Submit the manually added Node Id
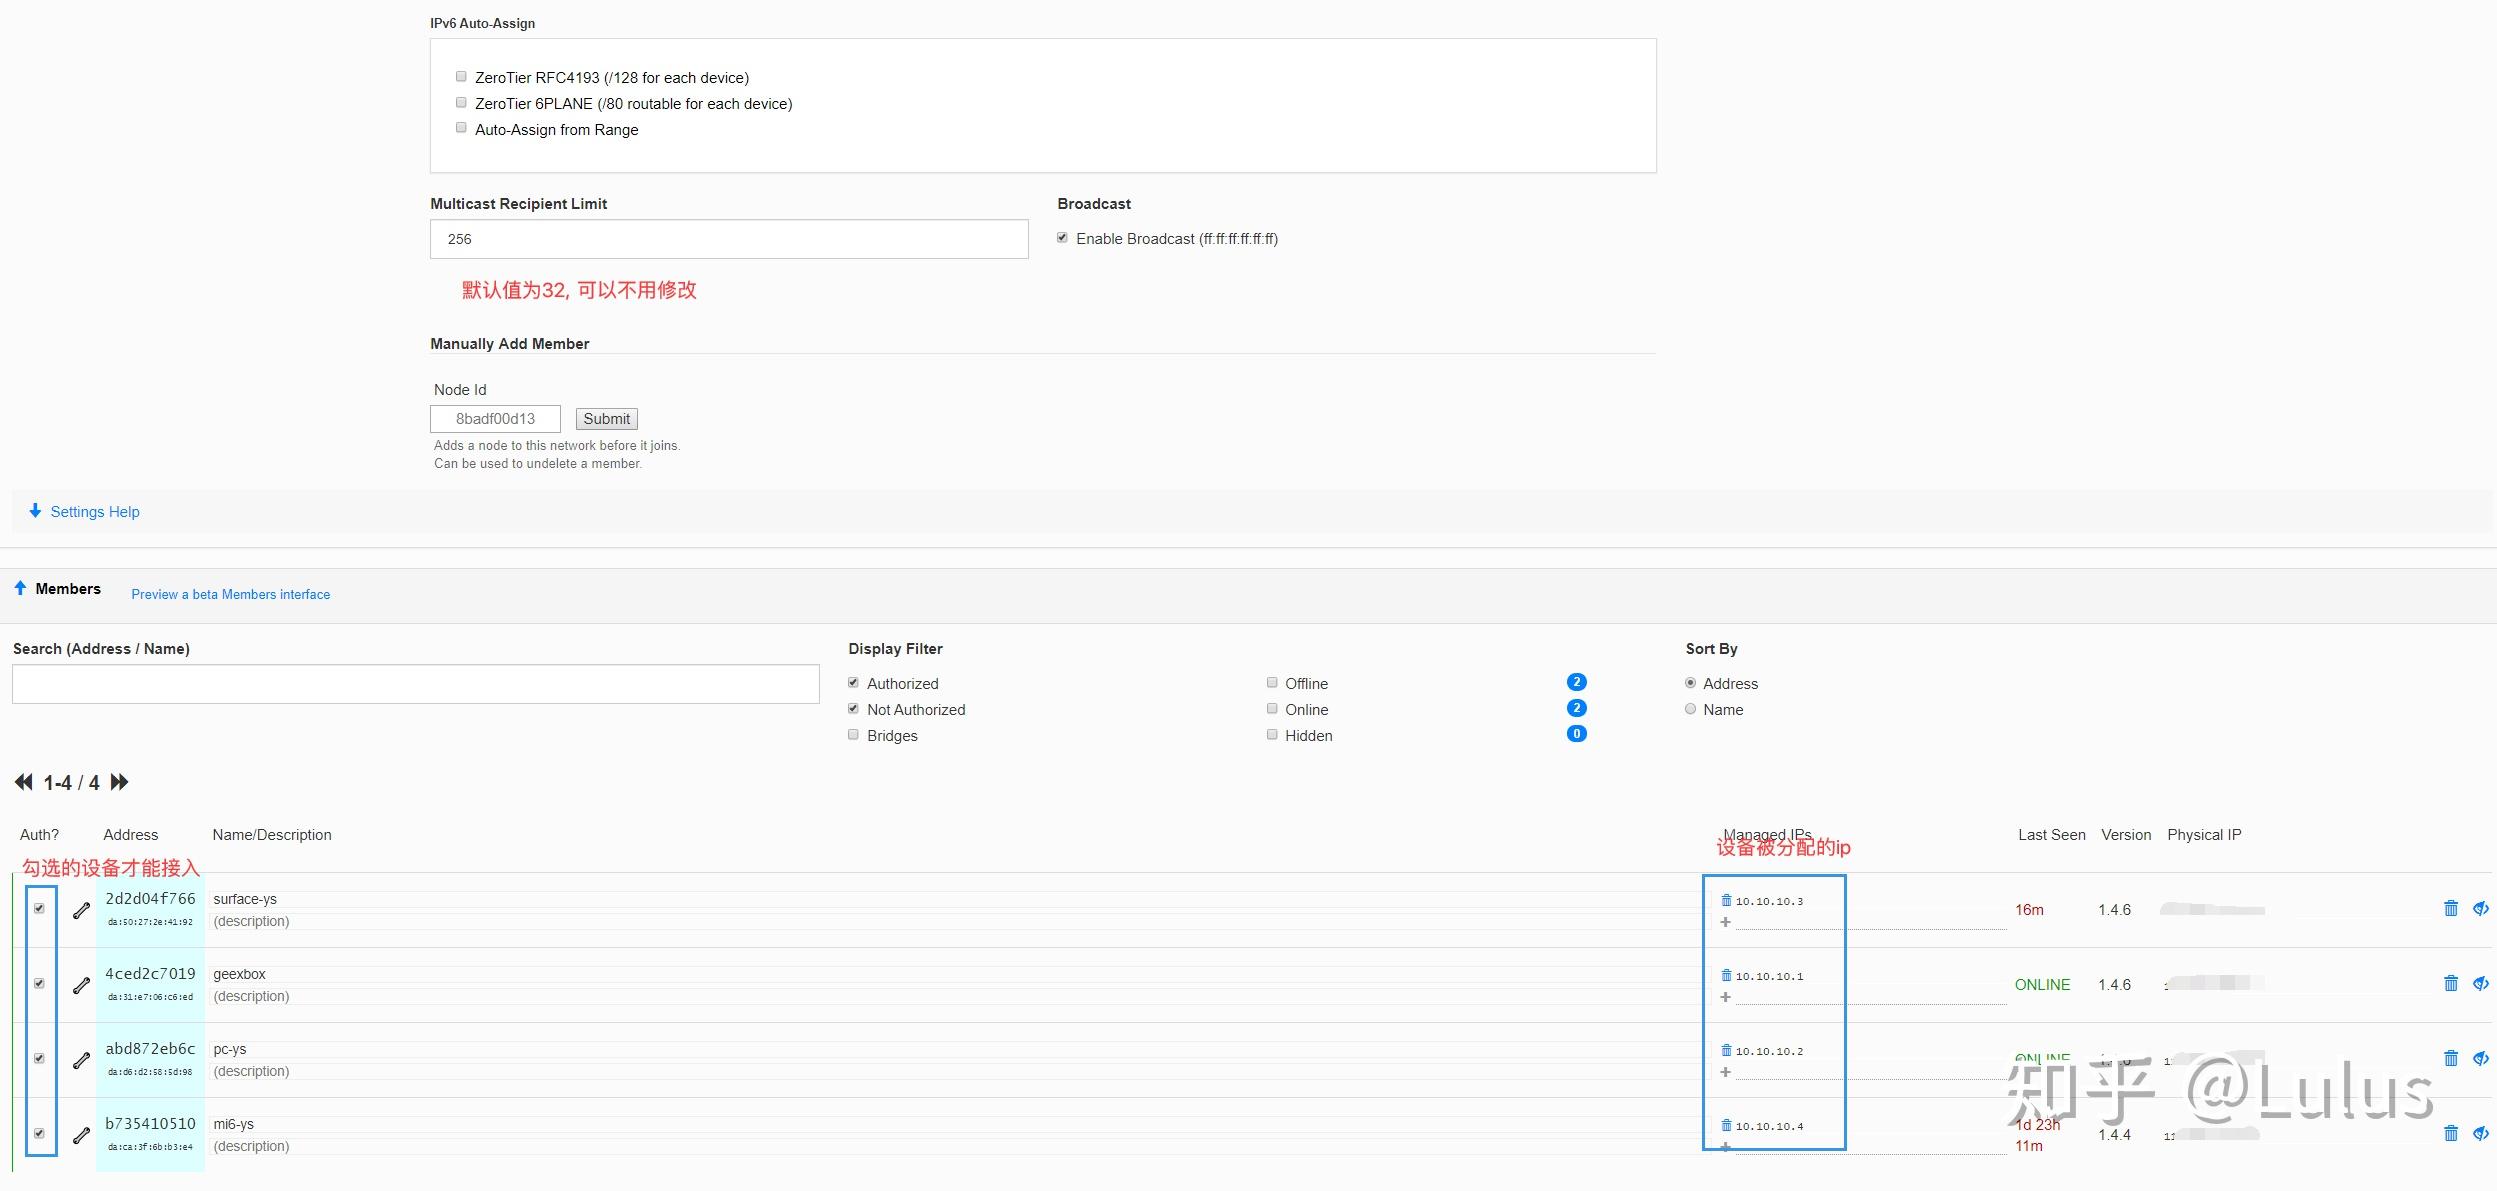The width and height of the screenshot is (2497, 1191). point(607,419)
